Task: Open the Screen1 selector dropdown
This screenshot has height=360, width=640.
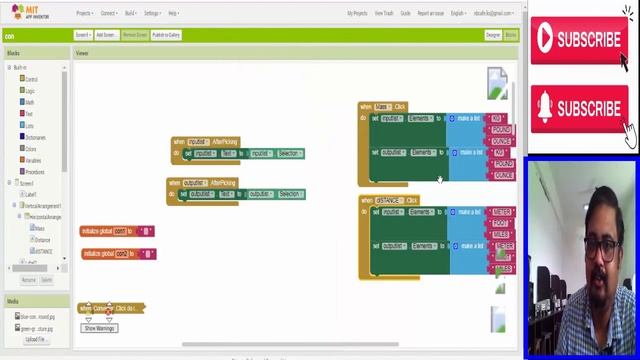Action: point(83,35)
